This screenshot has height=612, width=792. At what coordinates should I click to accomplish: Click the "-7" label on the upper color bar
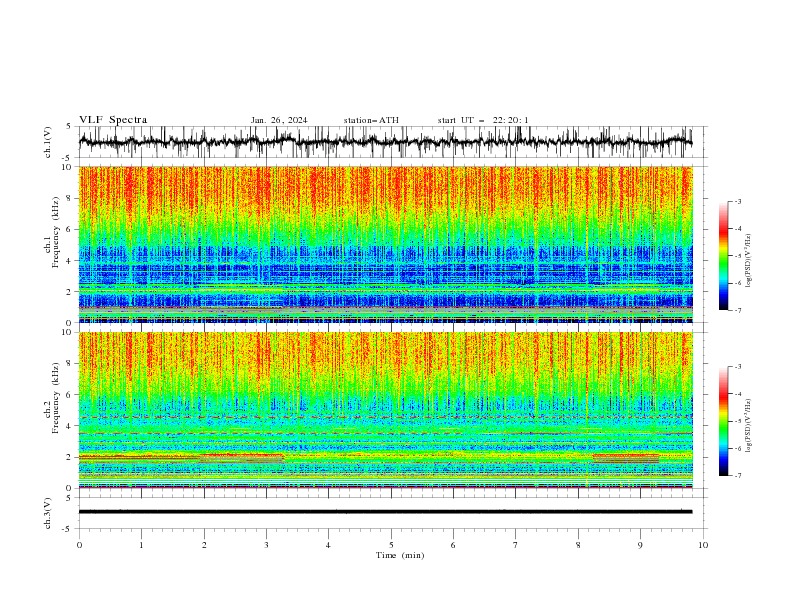pos(738,310)
